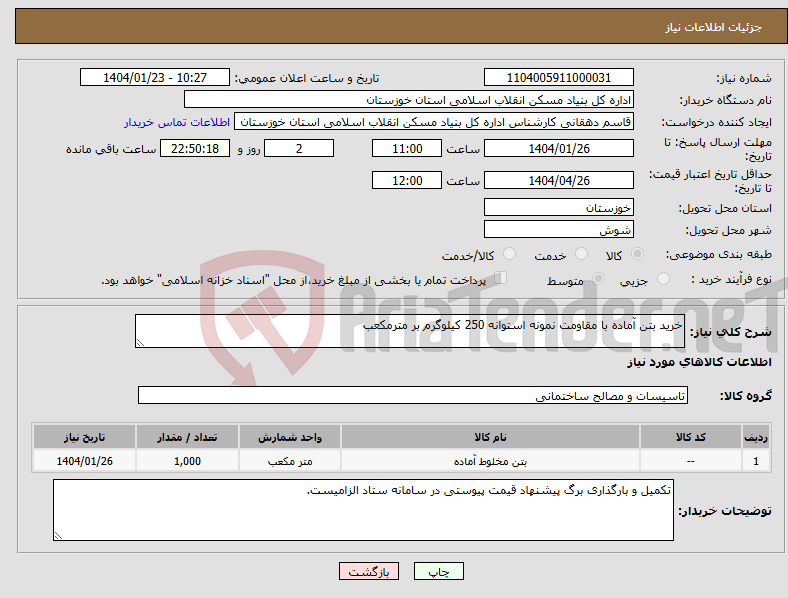
Task: Click the ردیف column header
Action: 756,437
